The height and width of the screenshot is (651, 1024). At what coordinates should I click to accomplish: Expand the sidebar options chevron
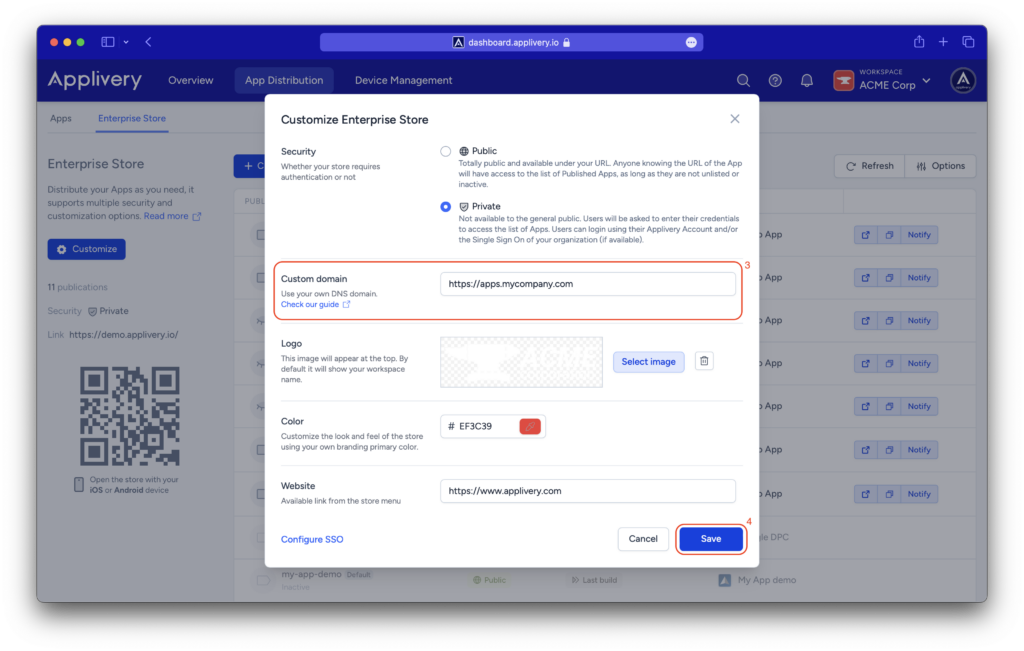[126, 42]
